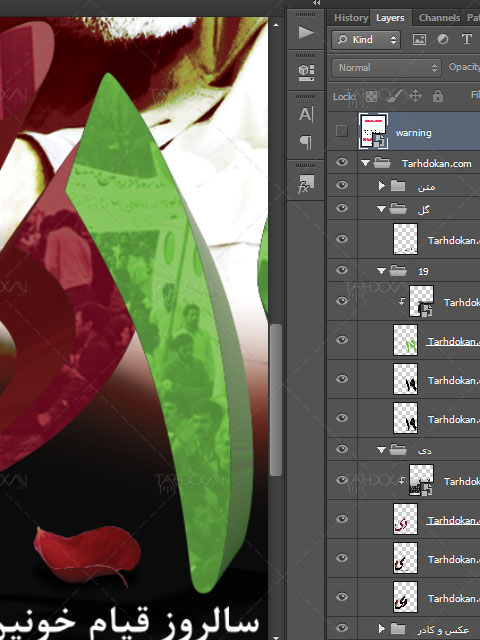Click the متن group folder icon
Viewport: 480px width, 640px height.
(398, 186)
